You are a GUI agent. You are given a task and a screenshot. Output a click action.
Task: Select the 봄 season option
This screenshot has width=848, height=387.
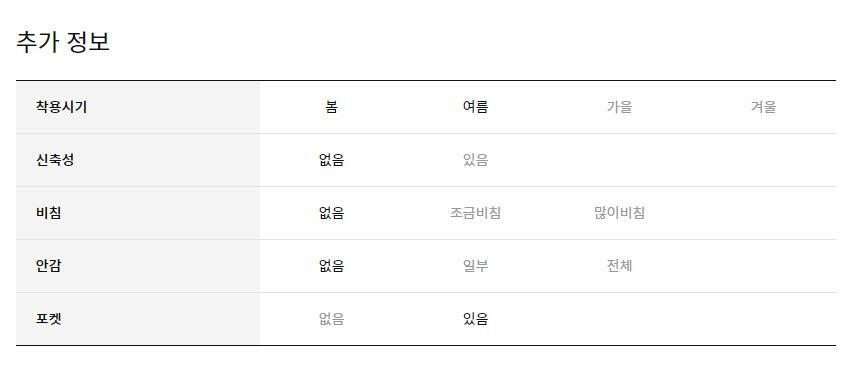[x=332, y=107]
